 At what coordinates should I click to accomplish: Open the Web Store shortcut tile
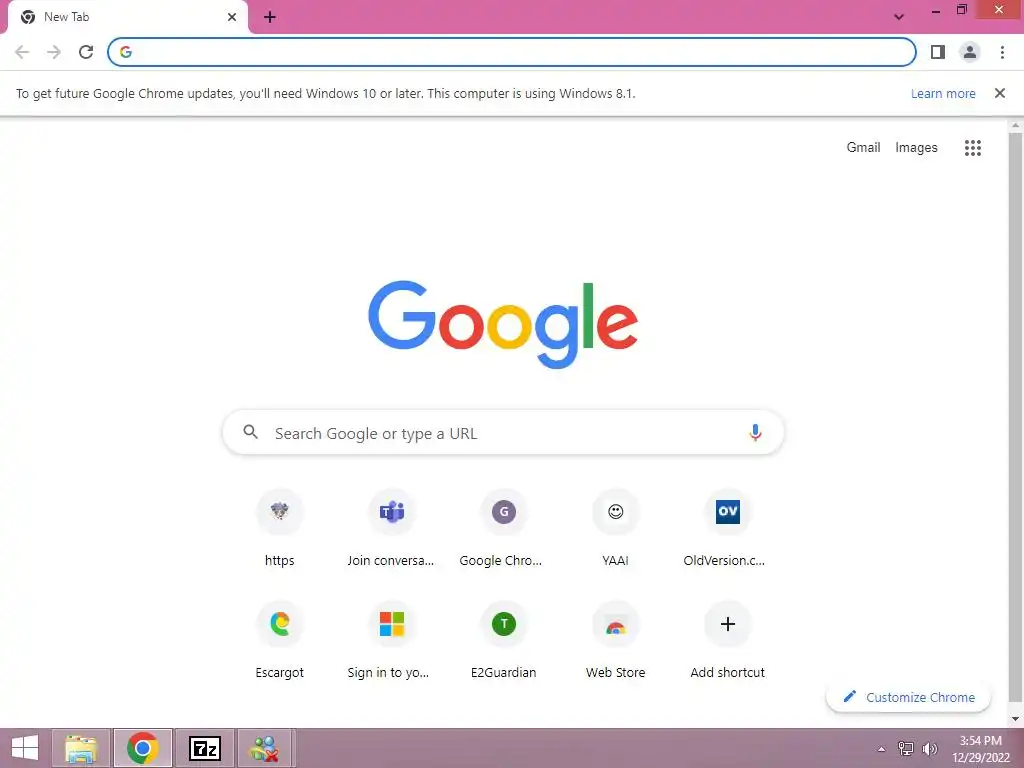pyautogui.click(x=615, y=641)
